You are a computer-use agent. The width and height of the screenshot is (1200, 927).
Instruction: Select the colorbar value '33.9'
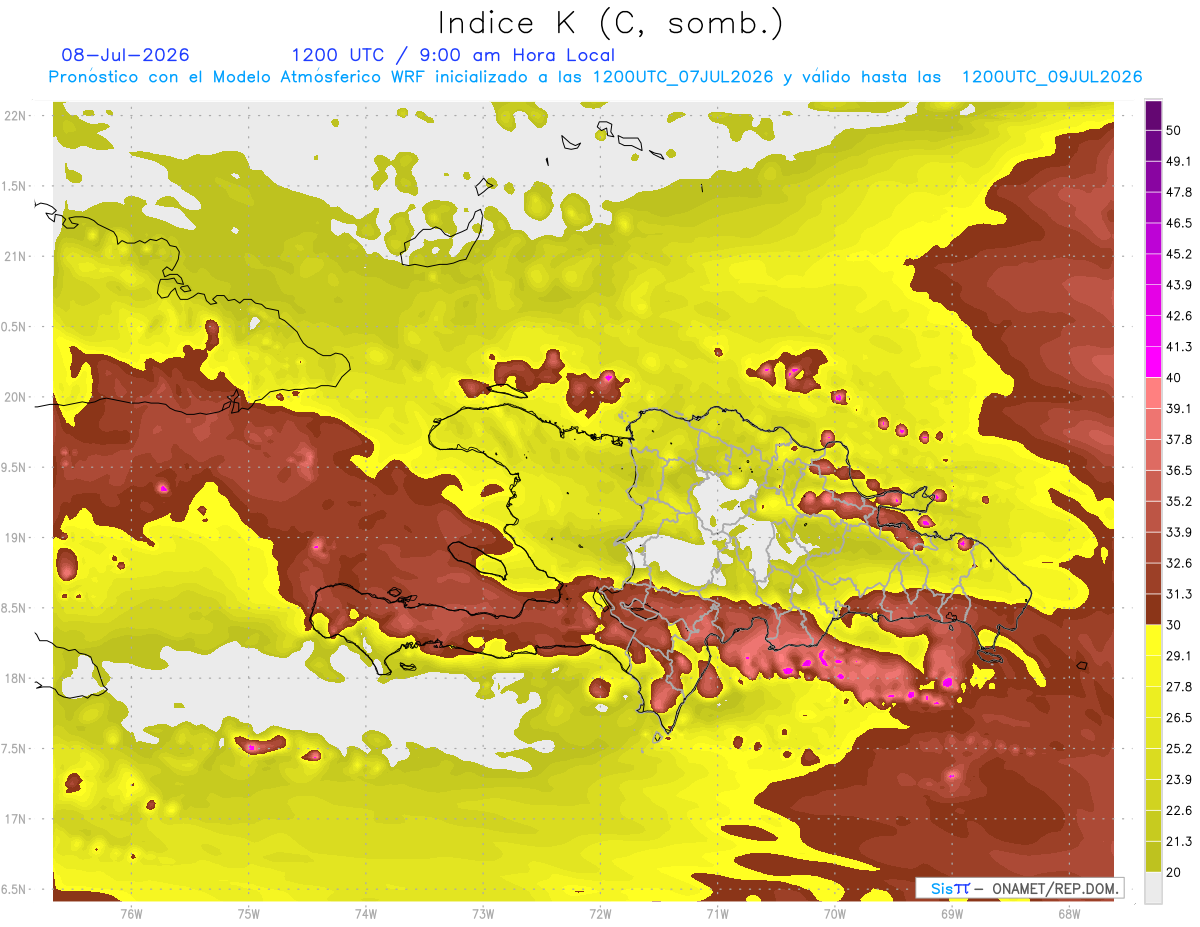(x=1179, y=532)
